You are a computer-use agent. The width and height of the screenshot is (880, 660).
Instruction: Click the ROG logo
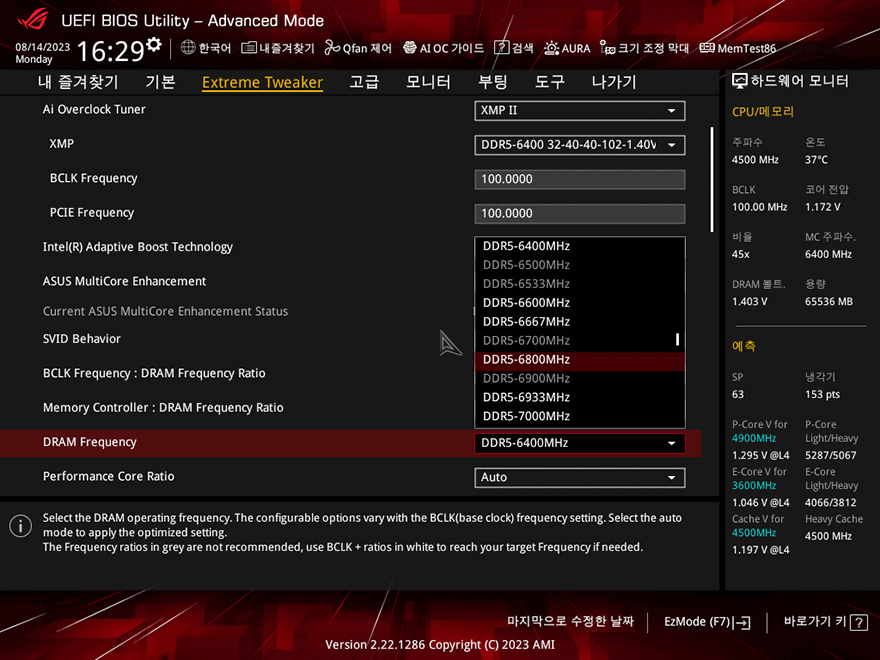coord(33,20)
